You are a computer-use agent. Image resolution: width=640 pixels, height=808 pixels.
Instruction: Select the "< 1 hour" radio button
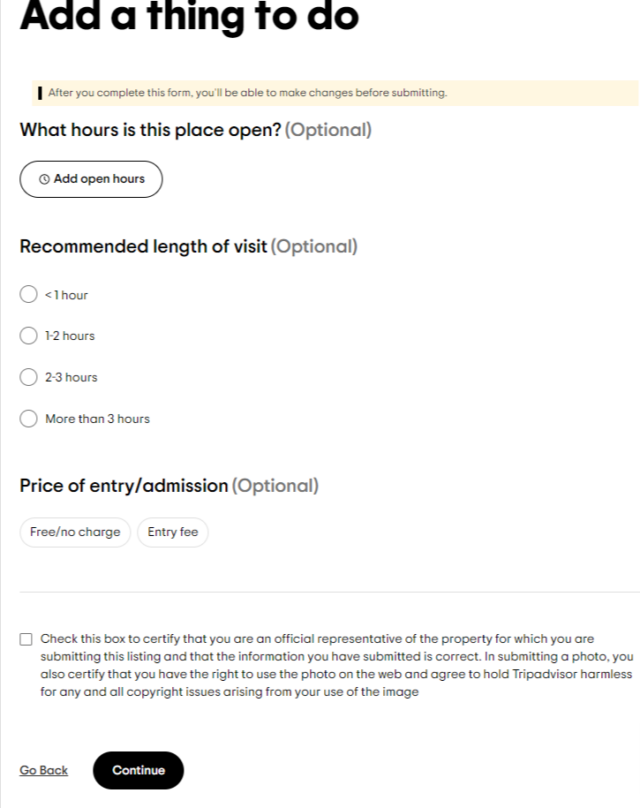(x=28, y=294)
